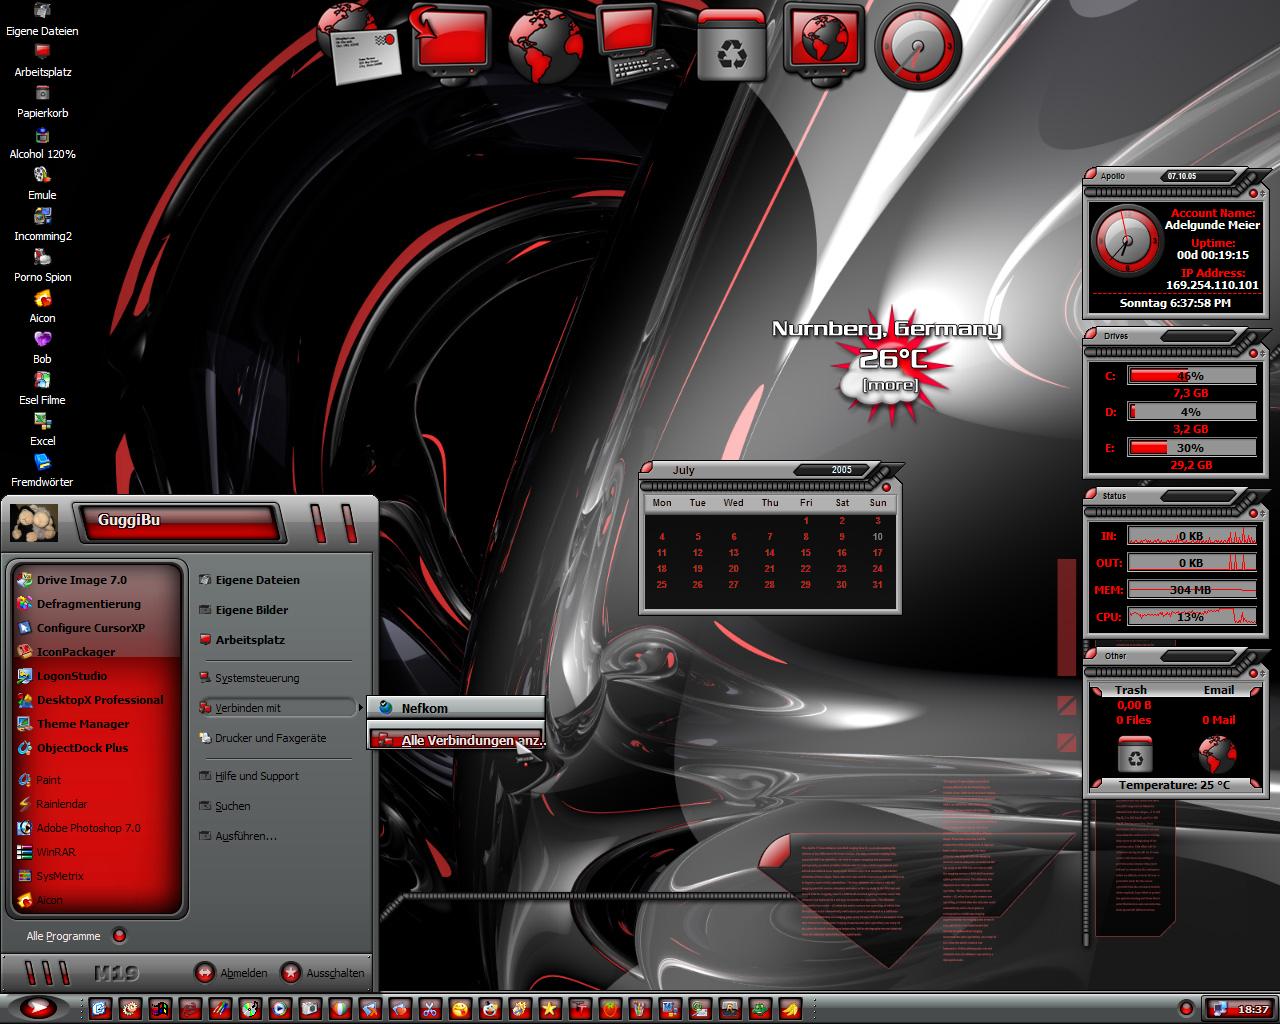The image size is (1280, 1024).
Task: Click the Trash icon in Other widget
Action: point(1134,754)
